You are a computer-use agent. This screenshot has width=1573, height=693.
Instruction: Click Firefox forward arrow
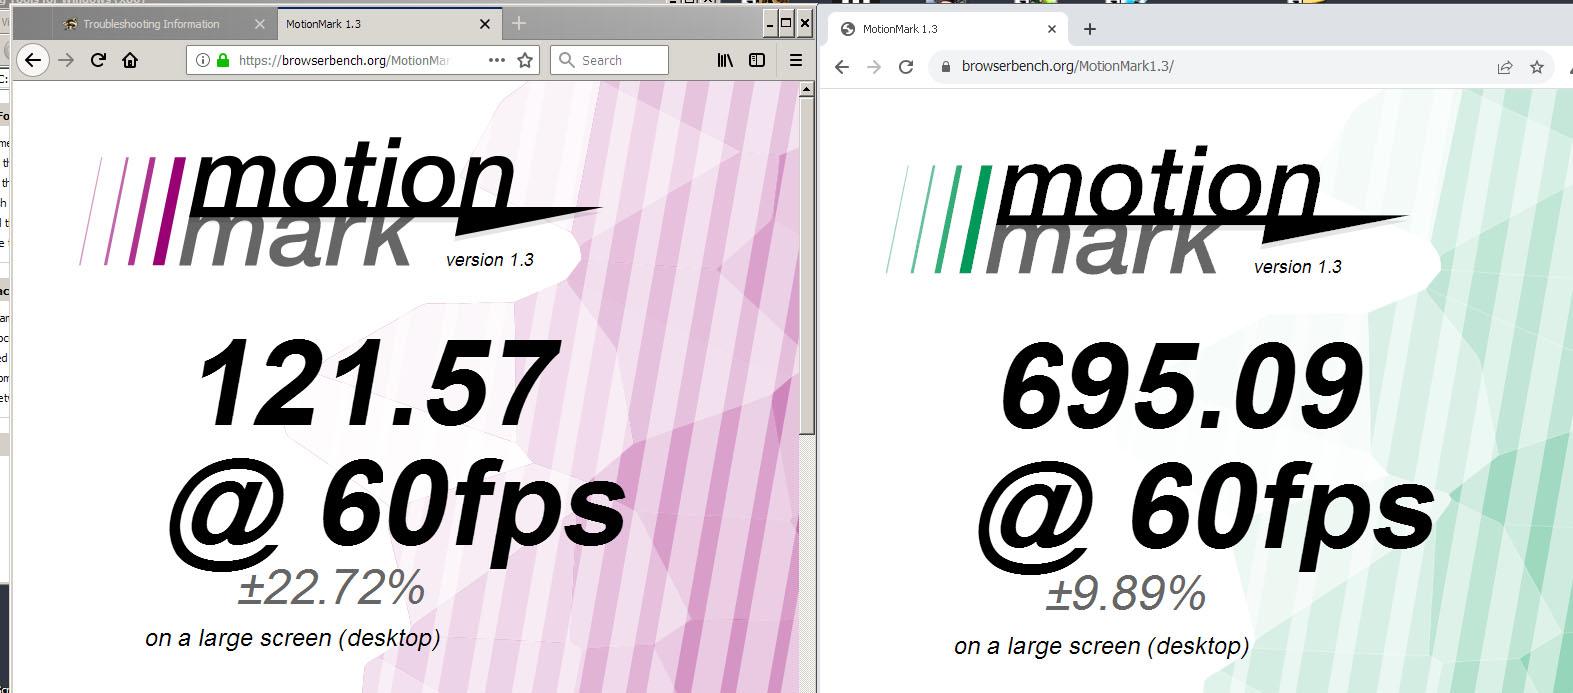tap(66, 60)
